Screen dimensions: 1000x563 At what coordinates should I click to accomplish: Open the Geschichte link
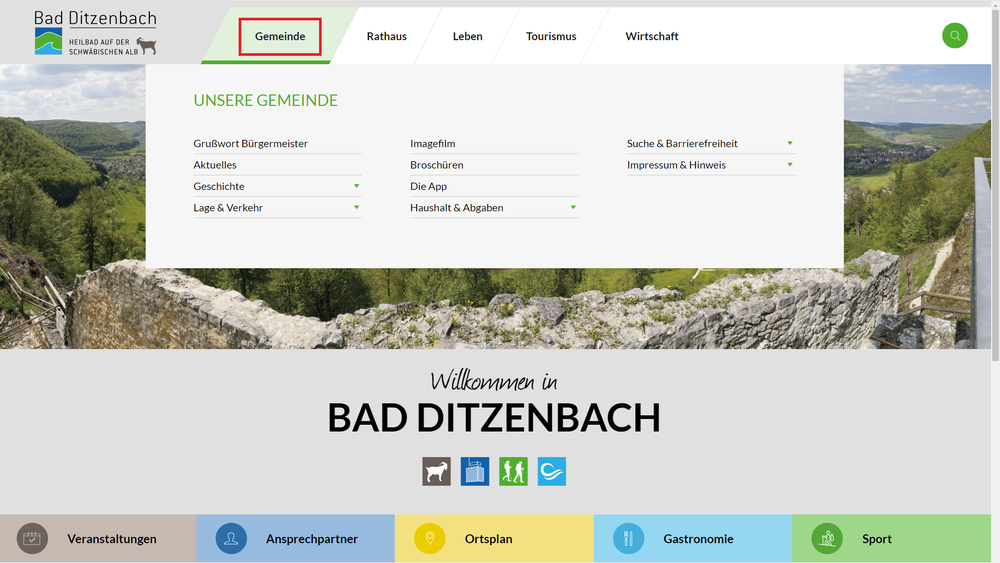point(219,186)
